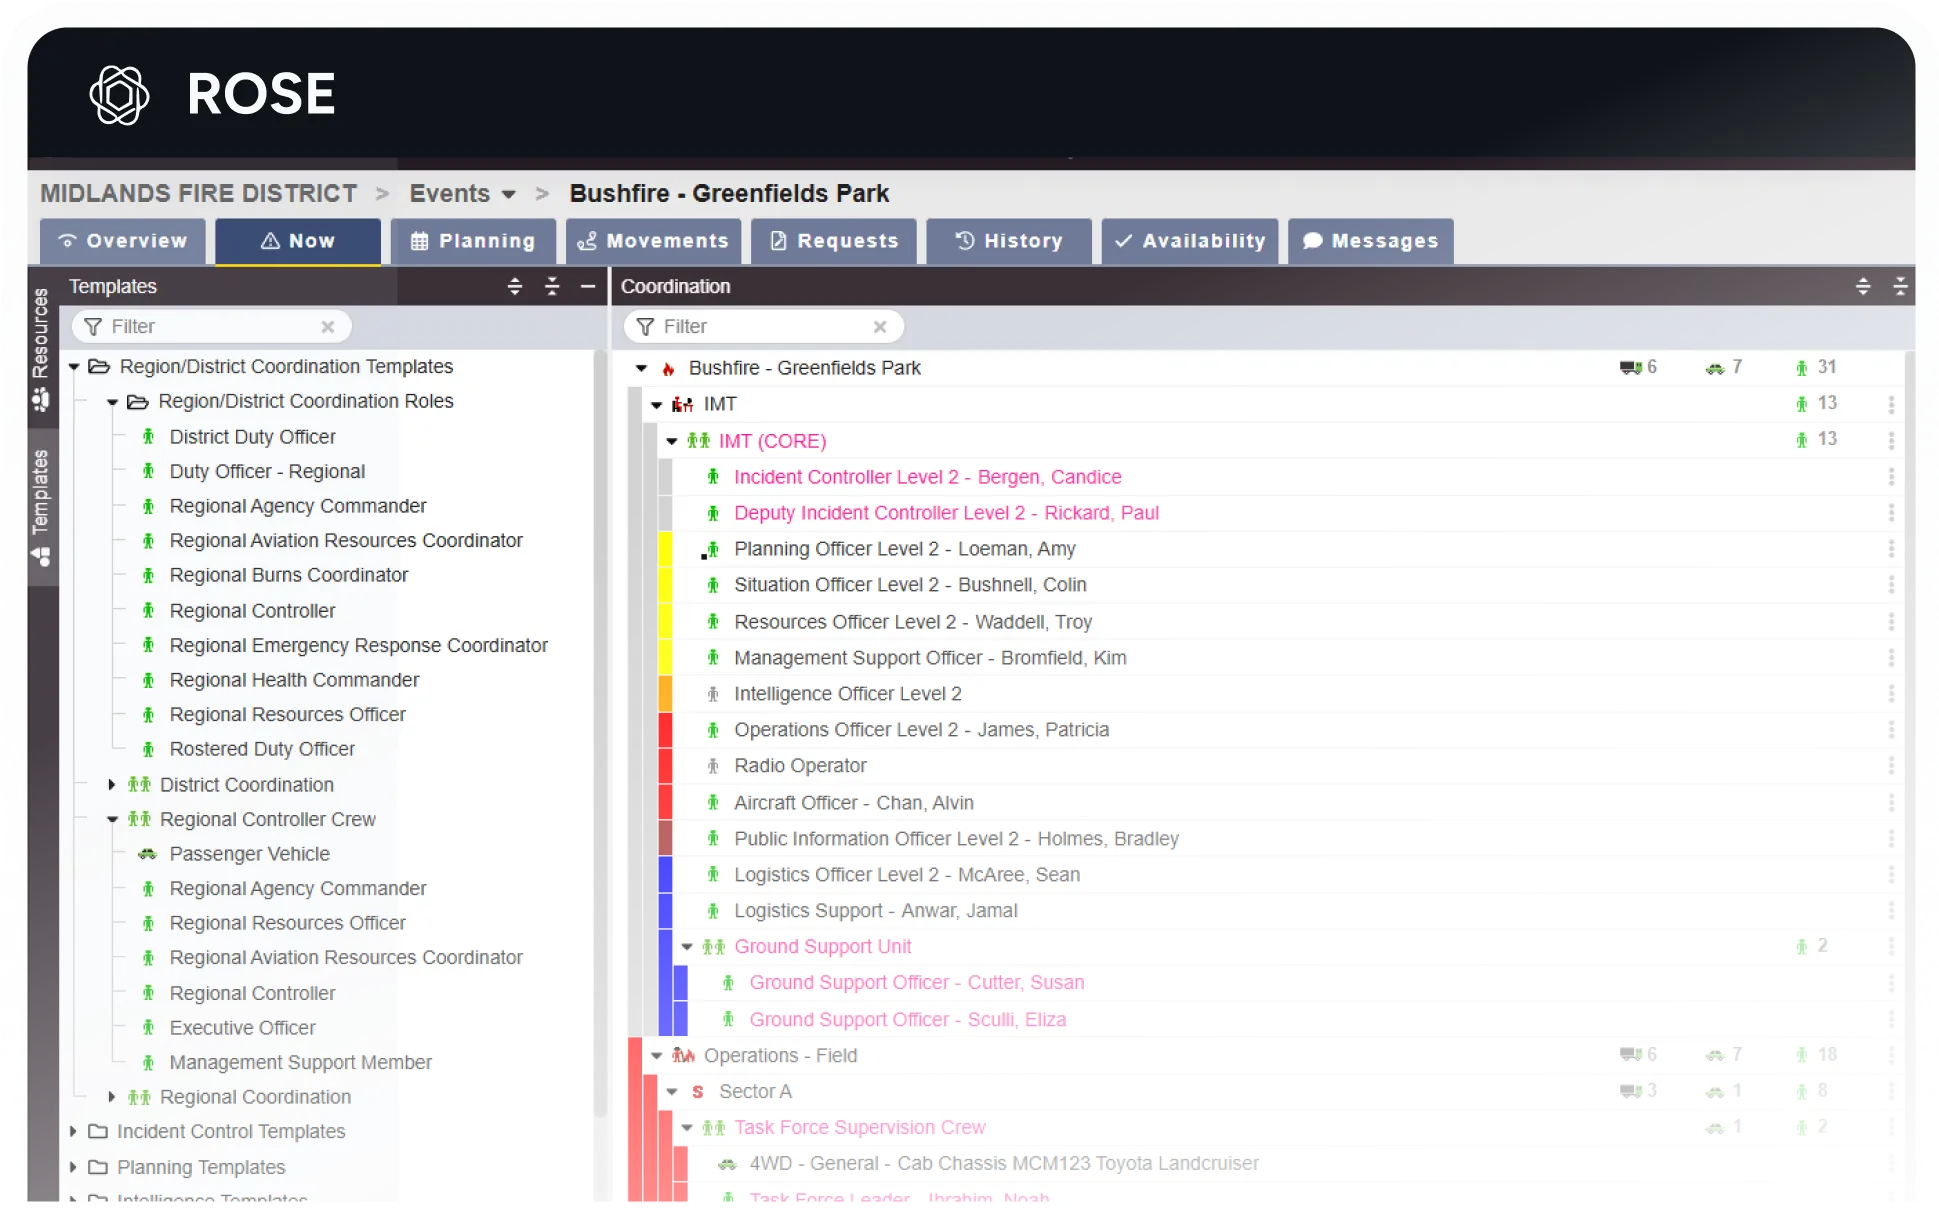Collapse all rows in the Templates panel
The height and width of the screenshot is (1225, 1939).
552,287
